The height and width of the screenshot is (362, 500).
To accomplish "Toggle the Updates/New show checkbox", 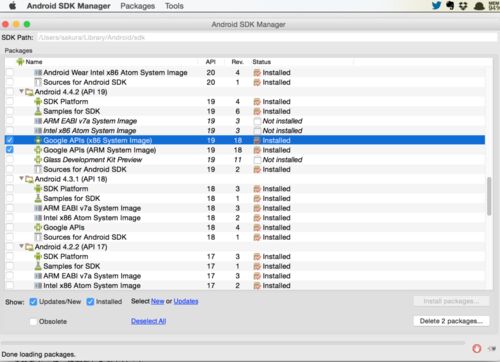I will 33,302.
